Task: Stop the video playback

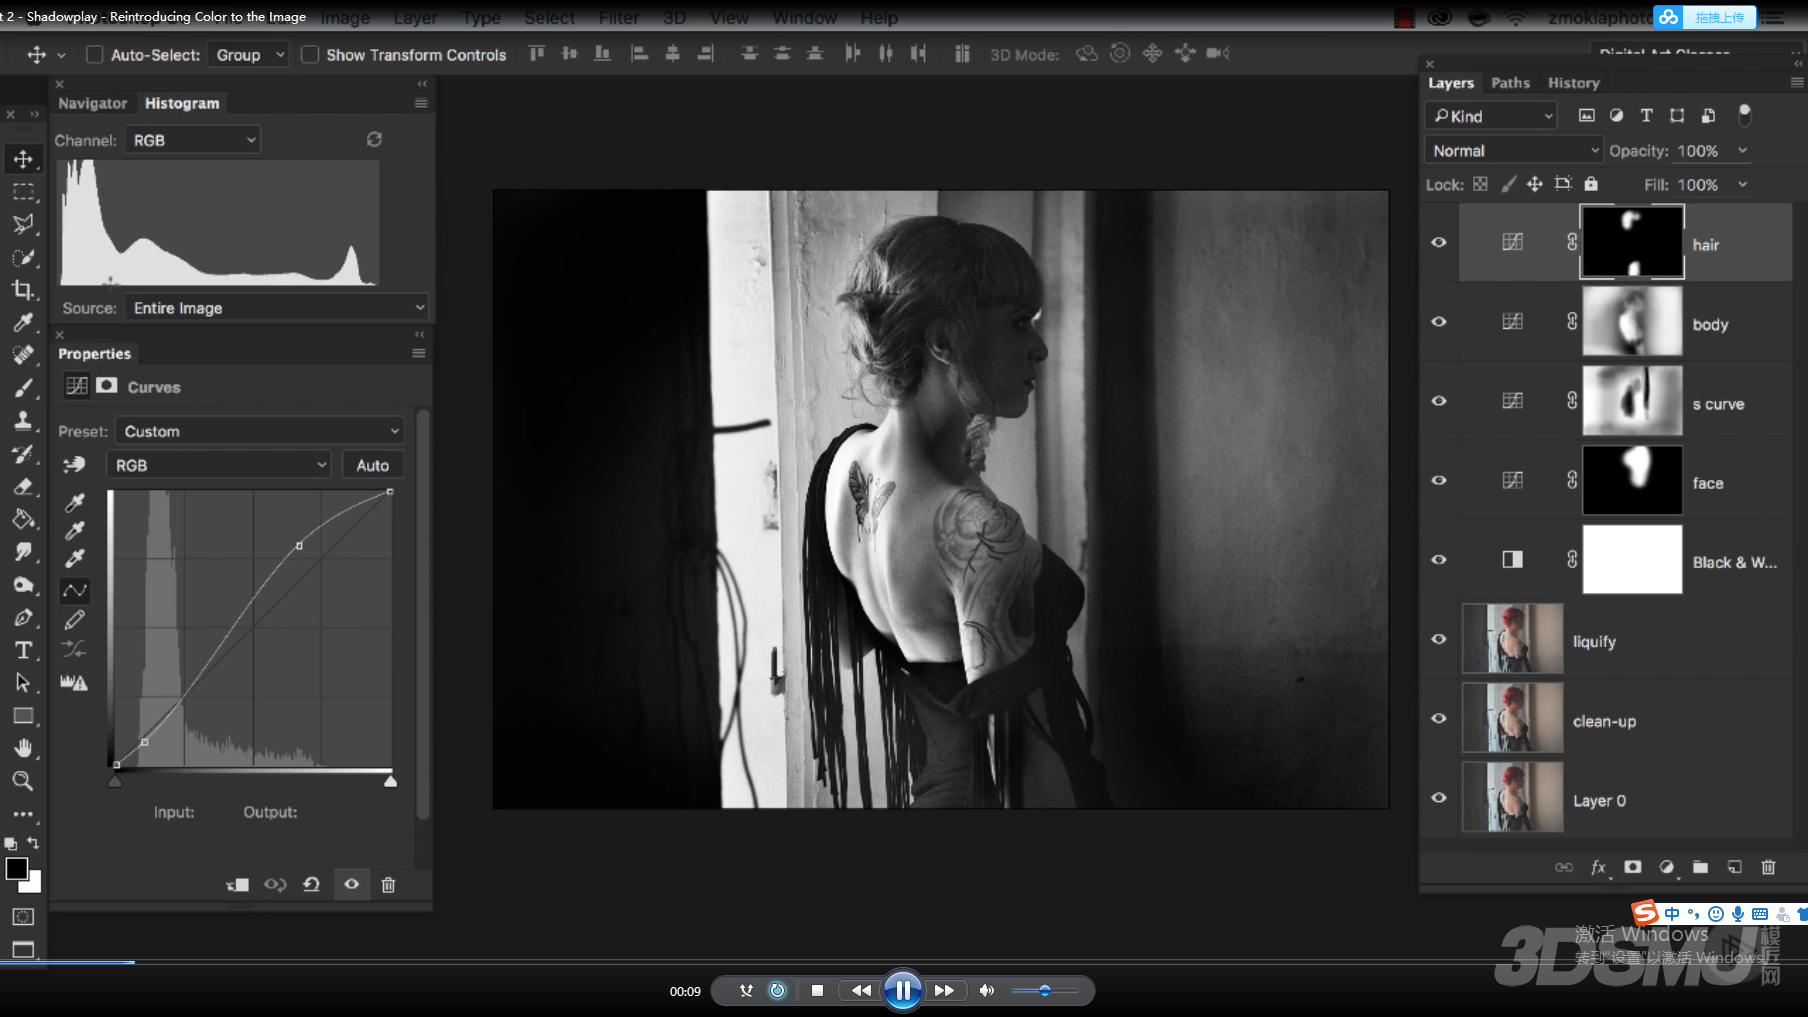Action: tap(817, 991)
